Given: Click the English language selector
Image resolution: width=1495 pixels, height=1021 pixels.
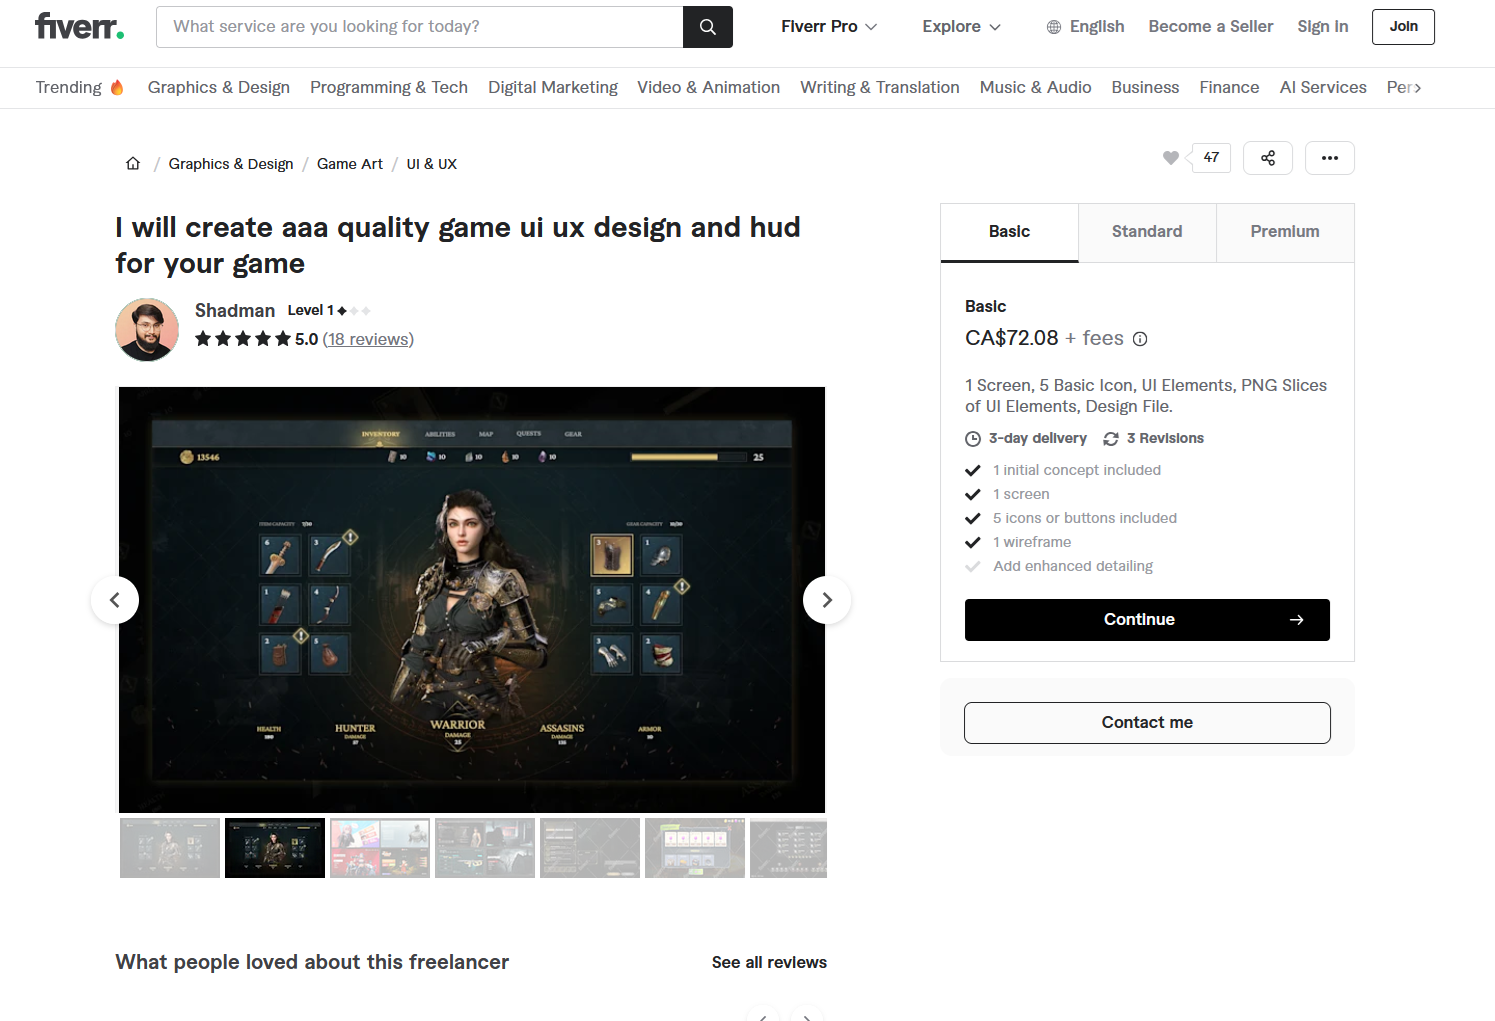Looking at the screenshot, I should (x=1085, y=27).
